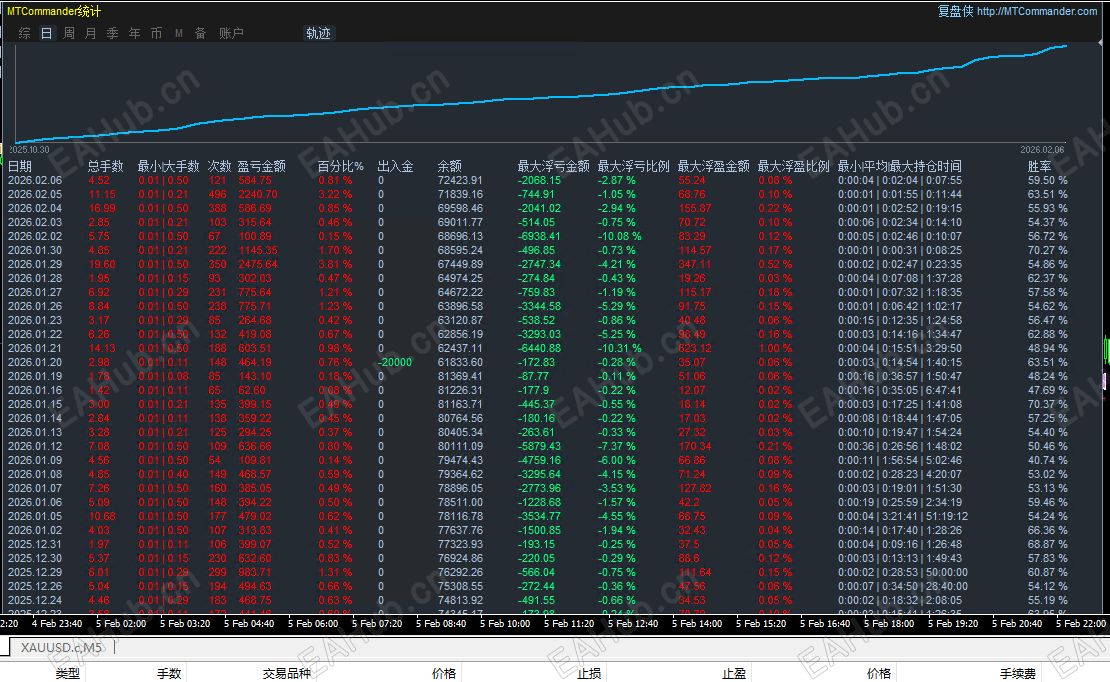Open the 币 symbol statistics tab

pyautogui.click(x=156, y=33)
